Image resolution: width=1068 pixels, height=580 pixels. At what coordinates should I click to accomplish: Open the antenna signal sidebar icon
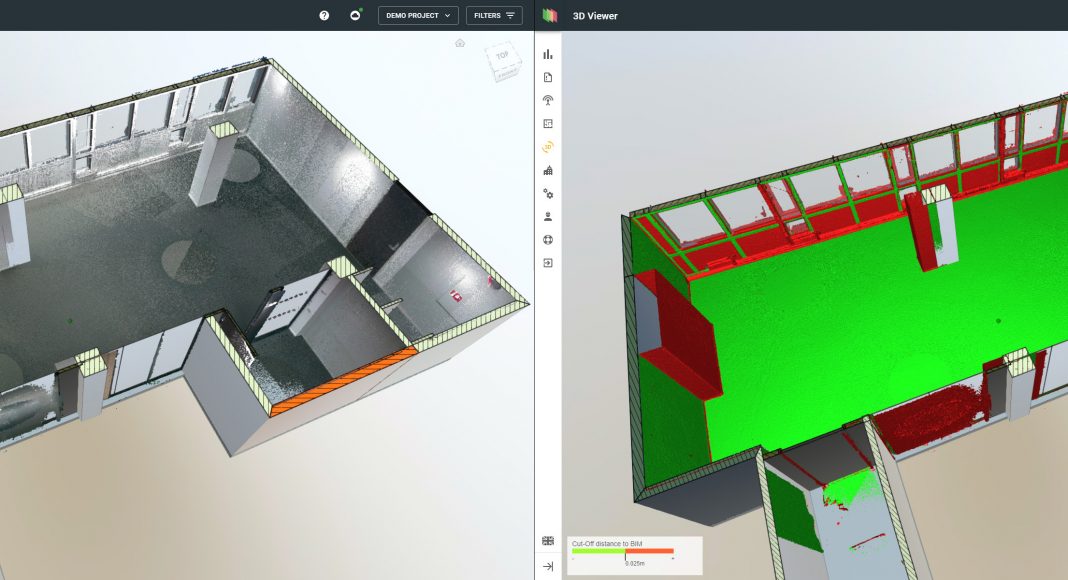click(548, 100)
